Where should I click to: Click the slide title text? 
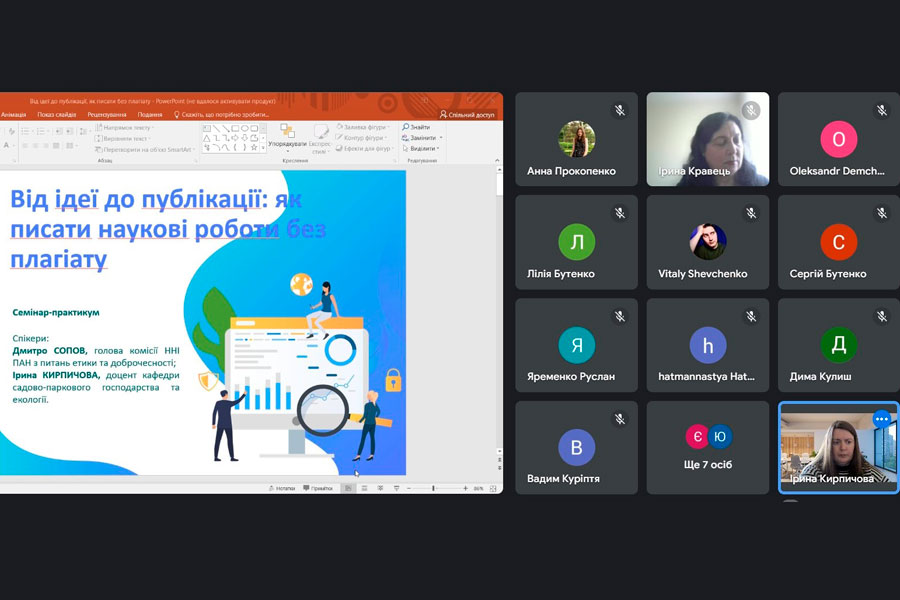pyautogui.click(x=168, y=229)
